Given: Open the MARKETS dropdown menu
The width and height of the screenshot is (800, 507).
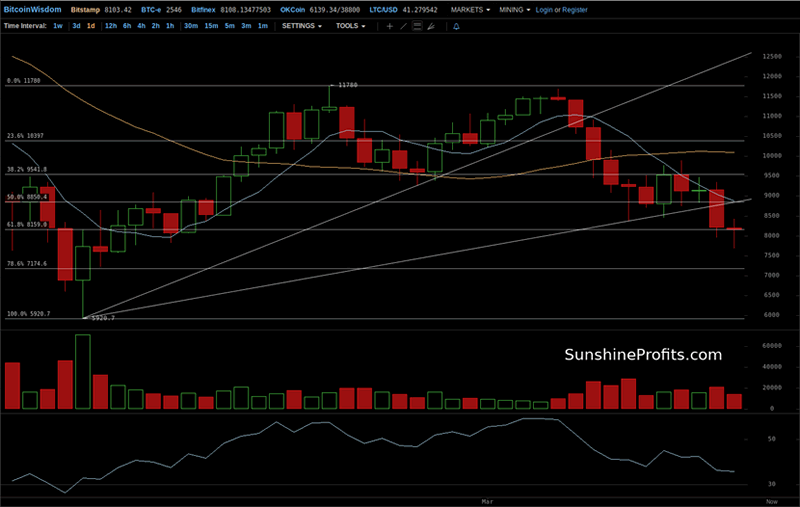Looking at the screenshot, I should tap(470, 10).
